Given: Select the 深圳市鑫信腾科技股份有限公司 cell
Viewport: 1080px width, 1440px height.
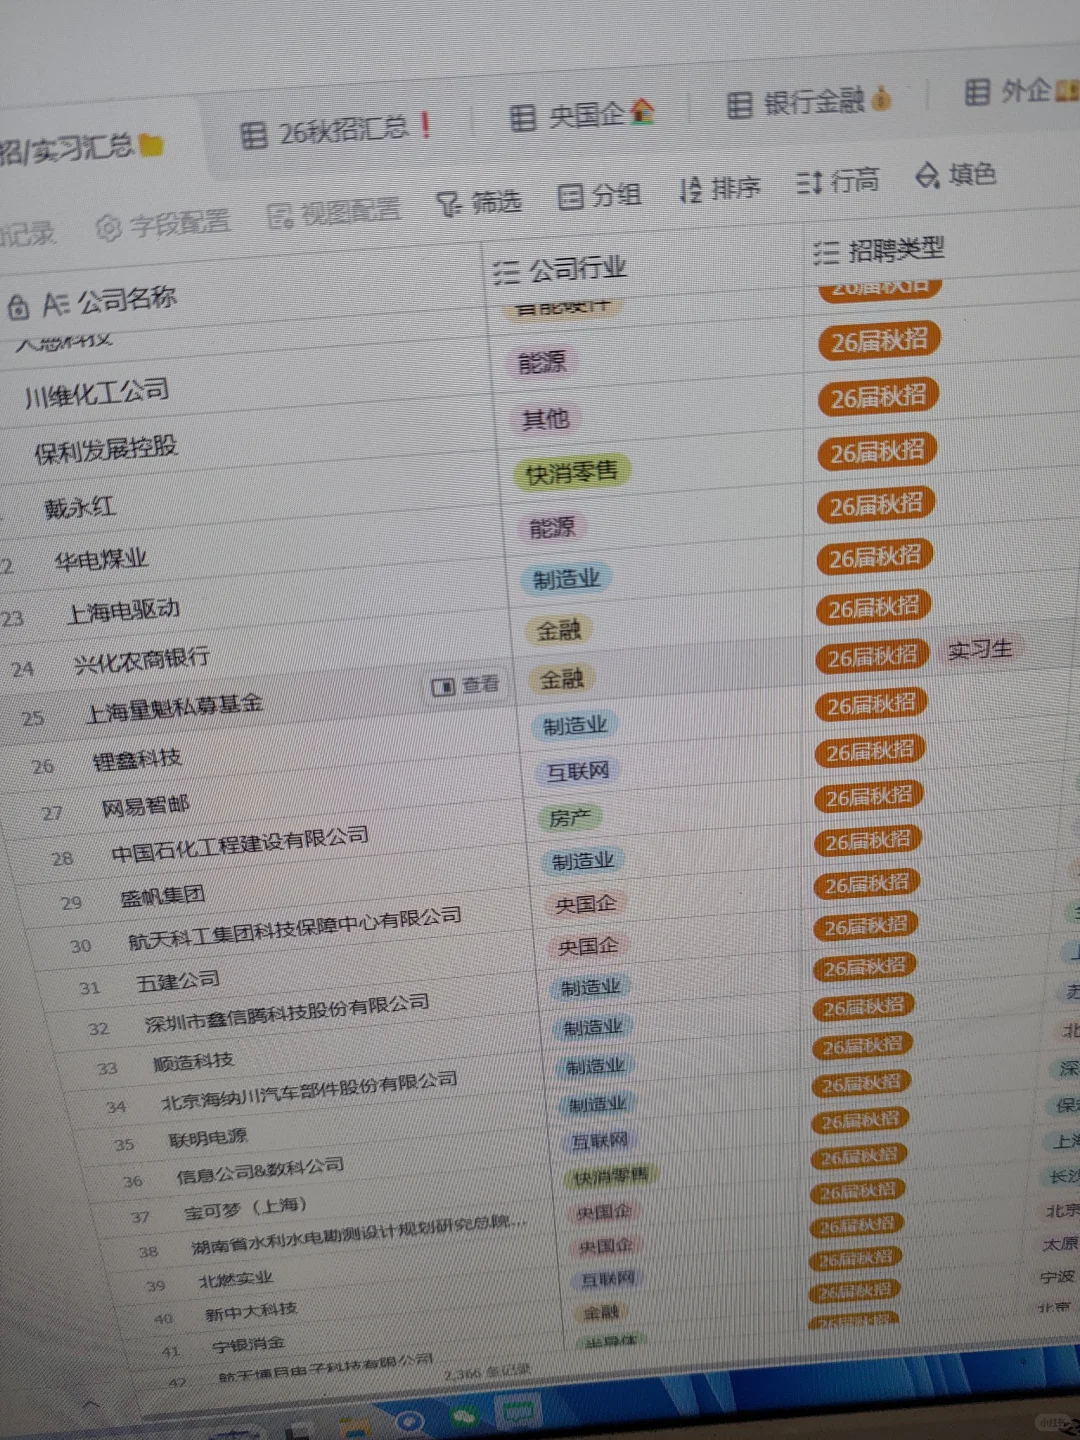Looking at the screenshot, I should [287, 1014].
